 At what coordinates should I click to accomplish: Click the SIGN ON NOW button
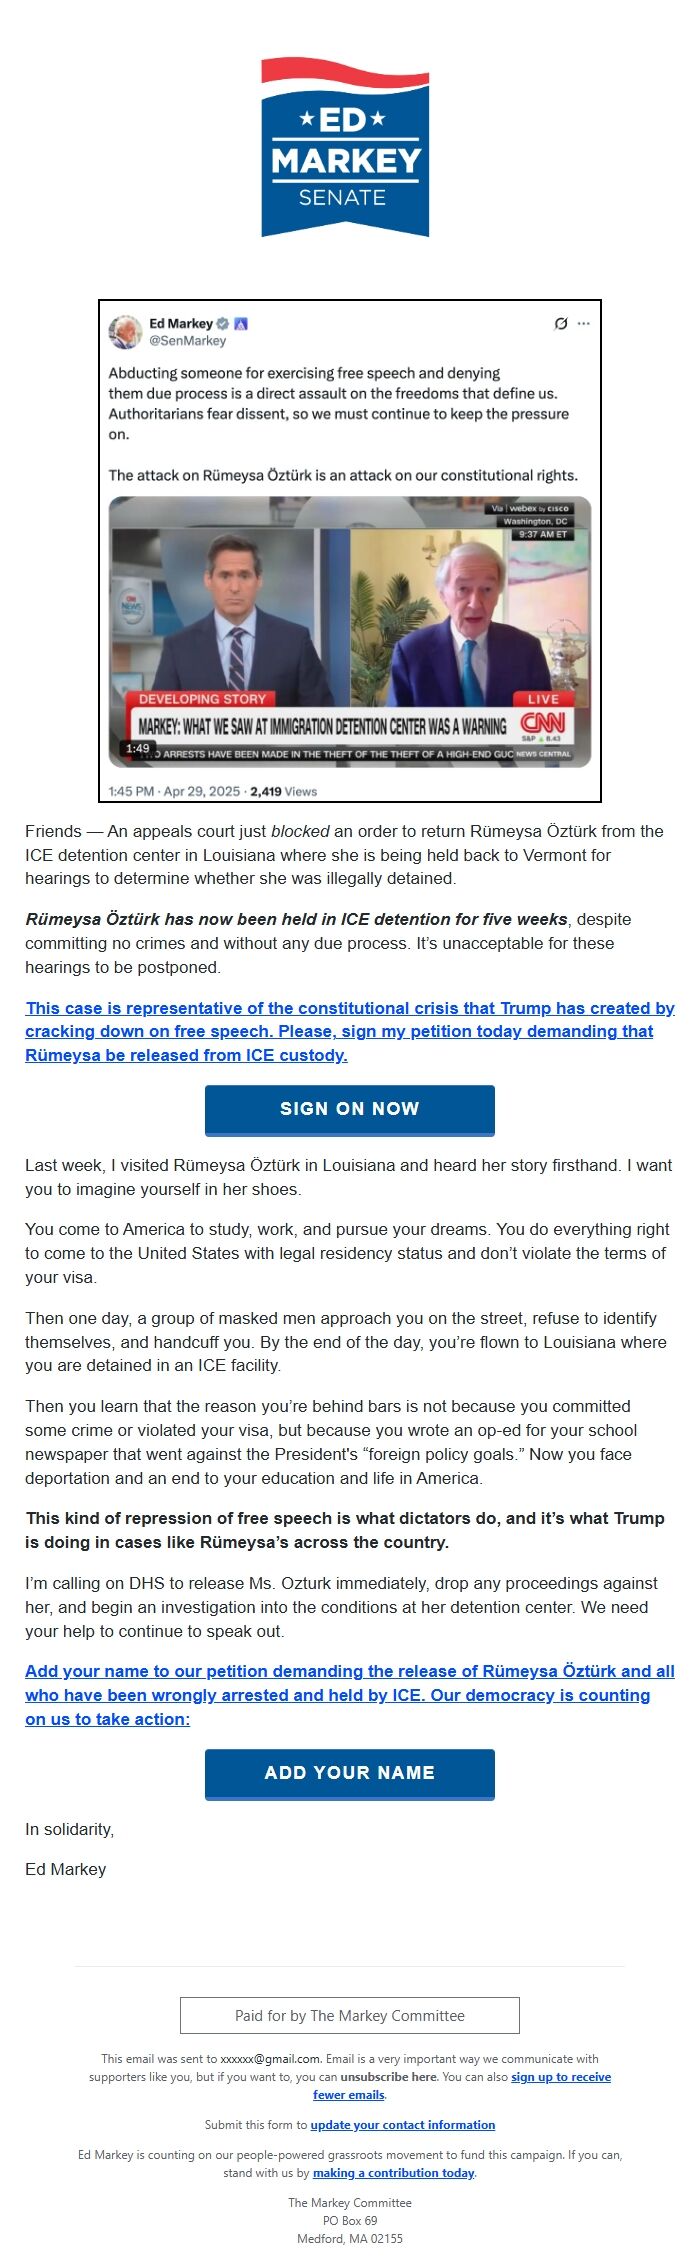pos(349,1109)
